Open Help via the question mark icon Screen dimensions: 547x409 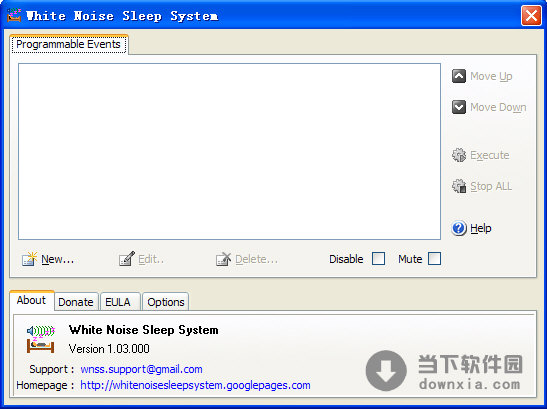click(459, 228)
